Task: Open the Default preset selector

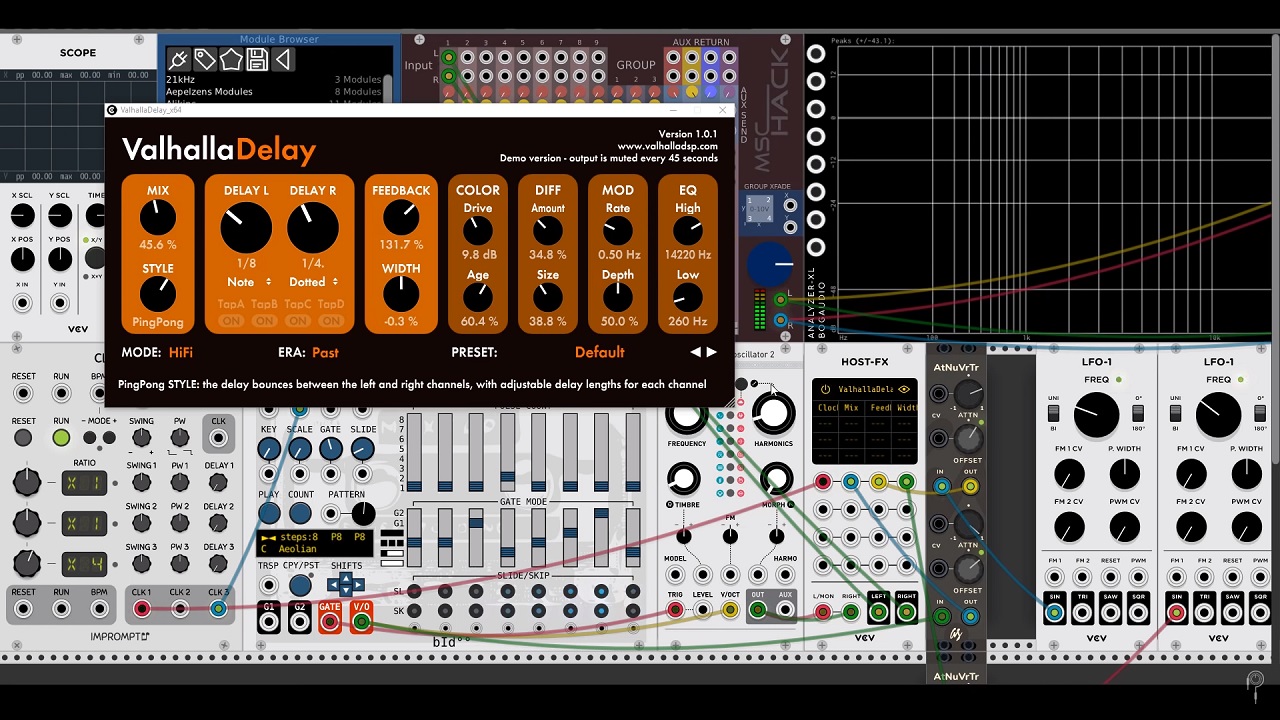Action: 599,352
